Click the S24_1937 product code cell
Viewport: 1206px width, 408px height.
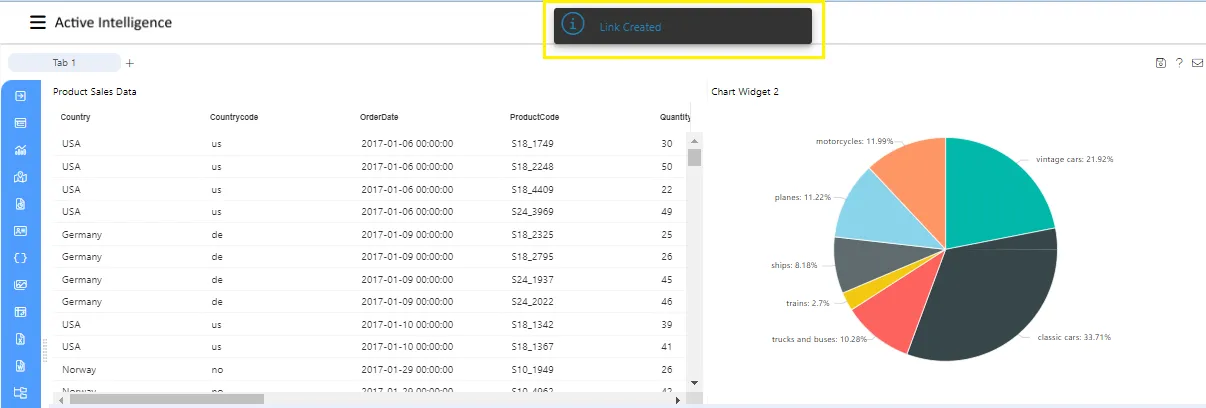click(x=532, y=279)
